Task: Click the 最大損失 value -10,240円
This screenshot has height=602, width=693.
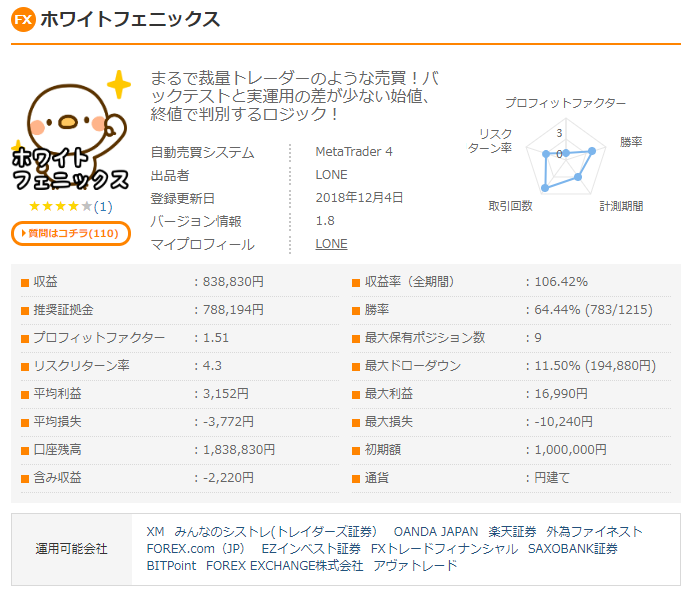Action: 563,422
